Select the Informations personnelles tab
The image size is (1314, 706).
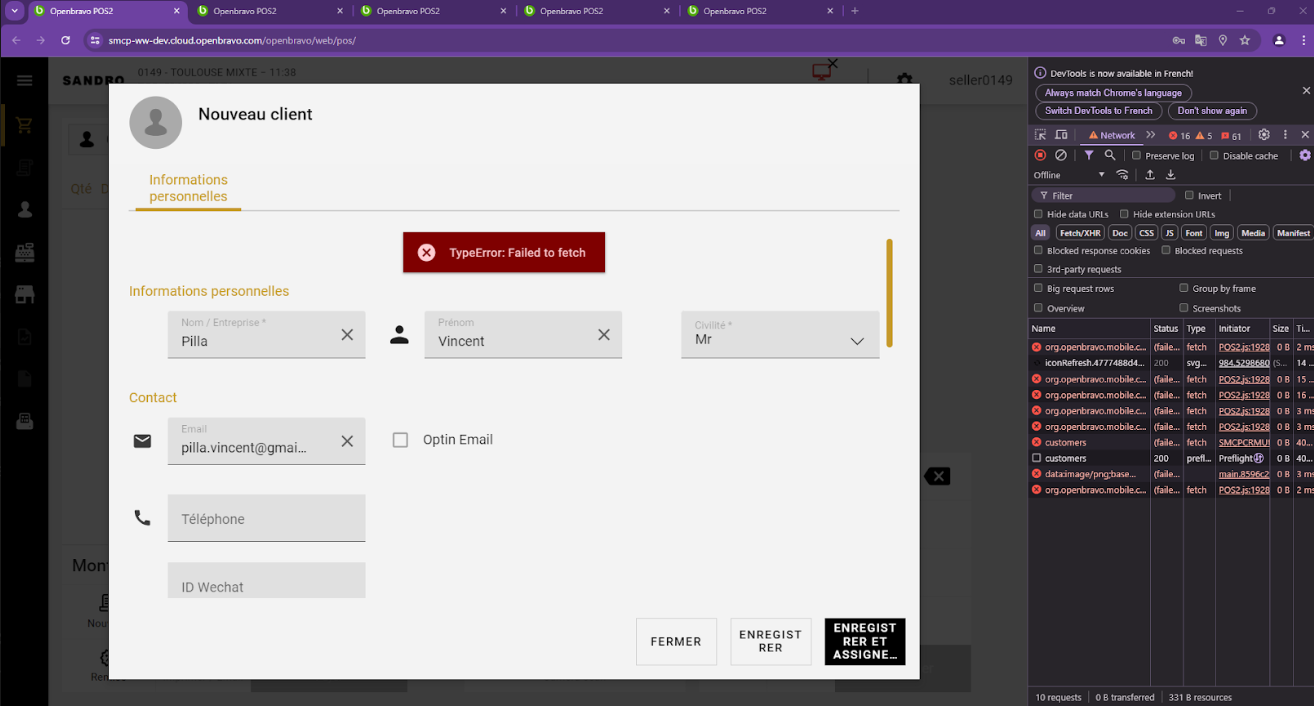[x=188, y=188]
